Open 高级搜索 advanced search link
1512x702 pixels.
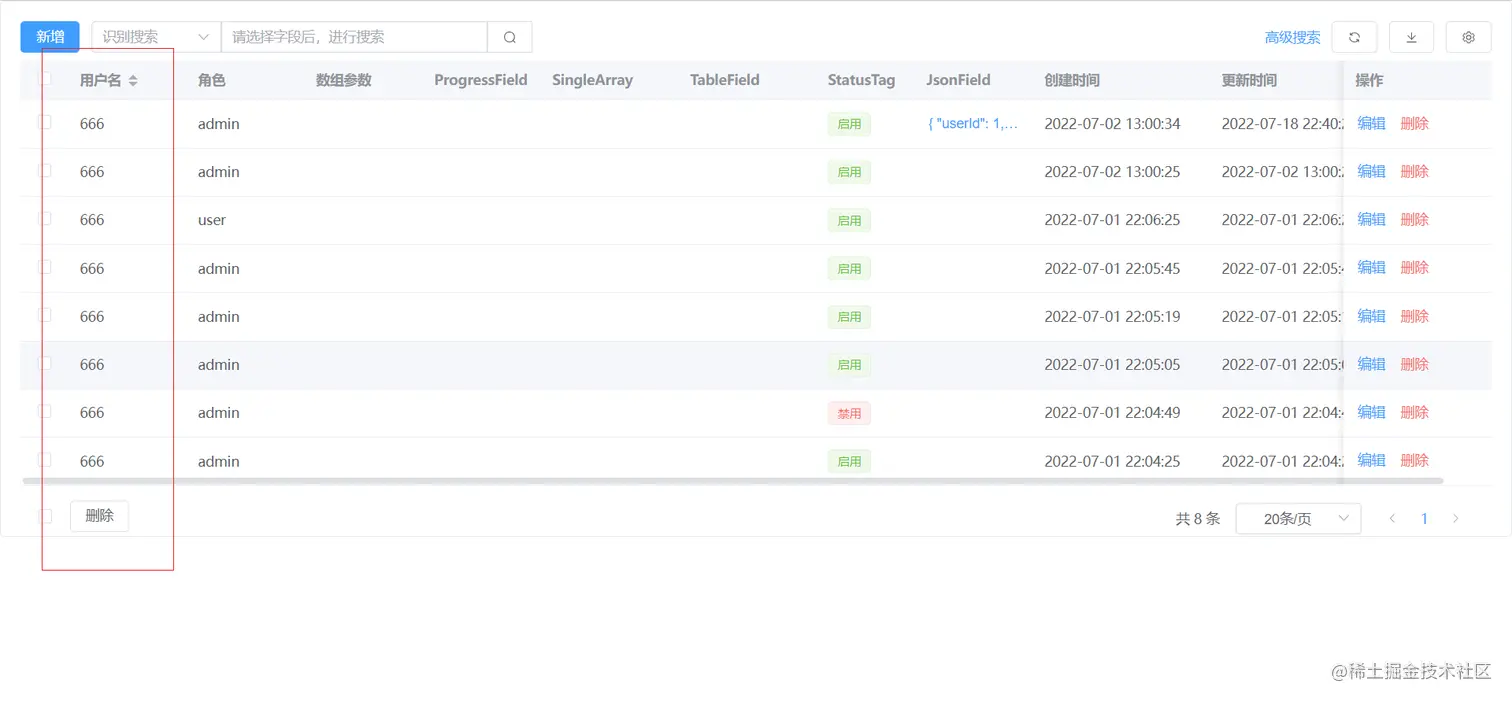[1292, 37]
